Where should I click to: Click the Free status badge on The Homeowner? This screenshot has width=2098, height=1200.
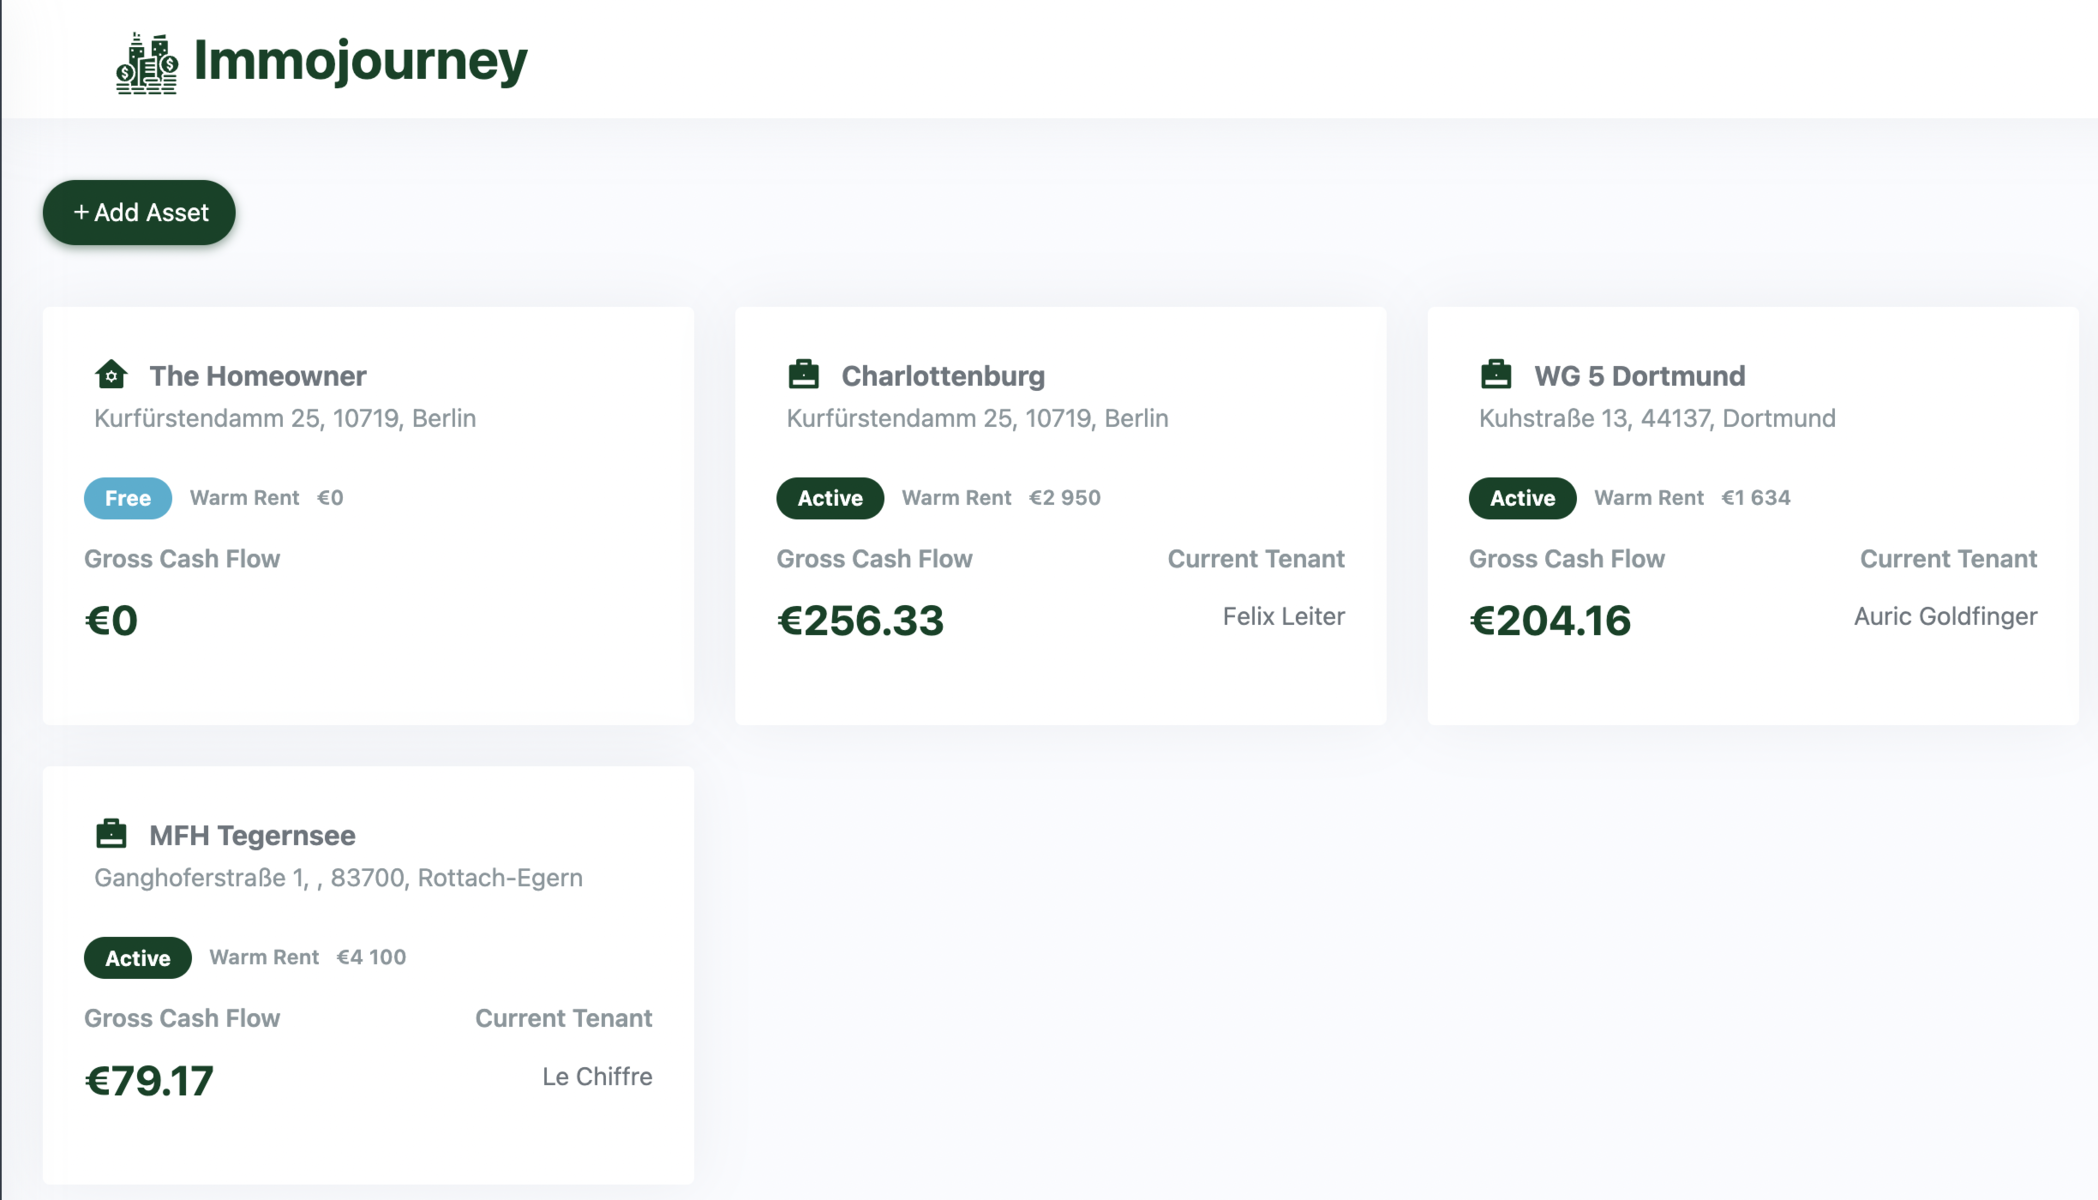(128, 498)
